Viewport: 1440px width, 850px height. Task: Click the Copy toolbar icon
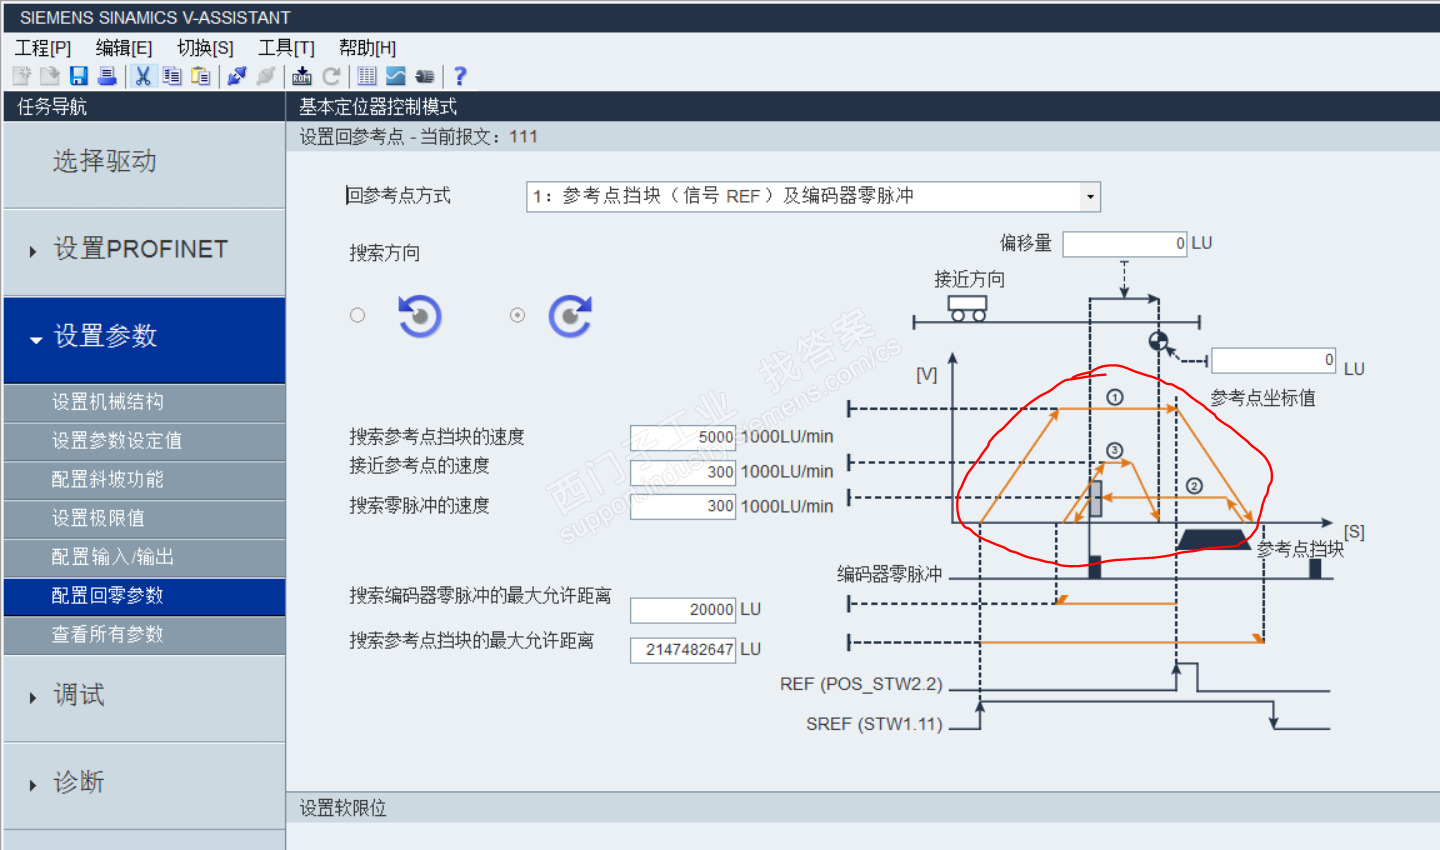click(x=172, y=76)
